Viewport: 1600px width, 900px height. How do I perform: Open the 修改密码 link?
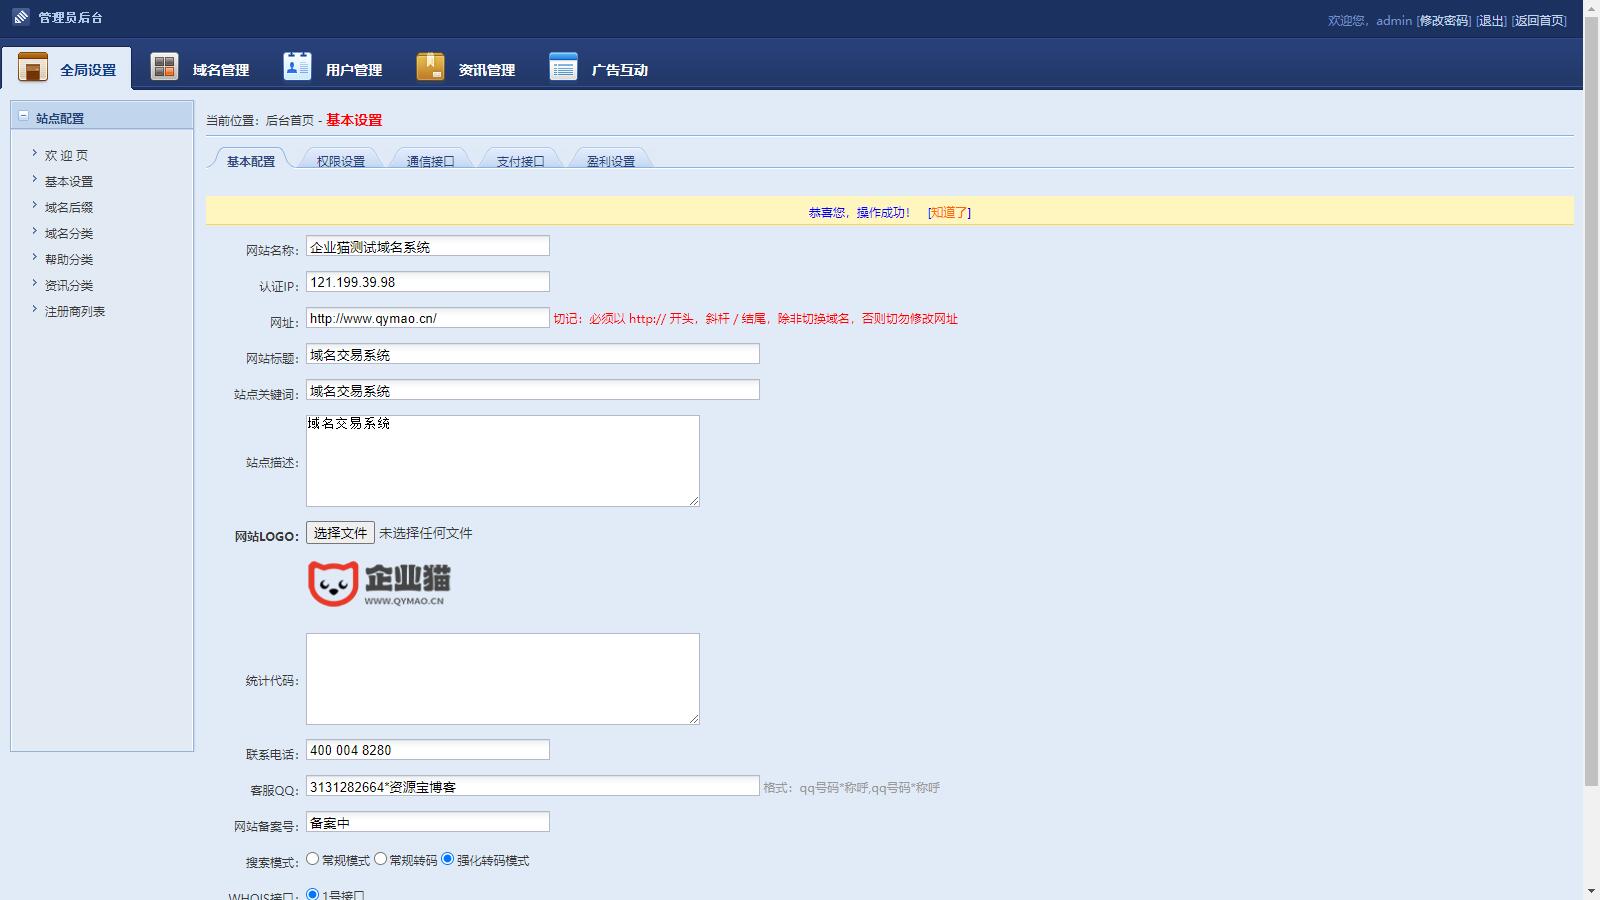pyautogui.click(x=1443, y=19)
